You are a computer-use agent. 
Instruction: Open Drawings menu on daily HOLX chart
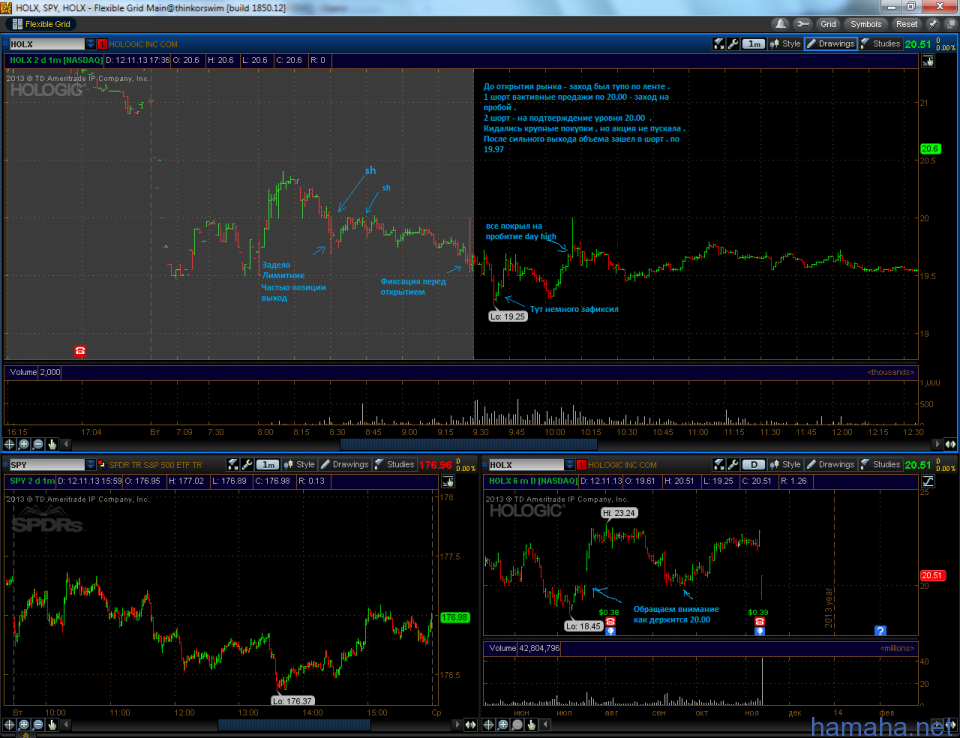(x=830, y=464)
